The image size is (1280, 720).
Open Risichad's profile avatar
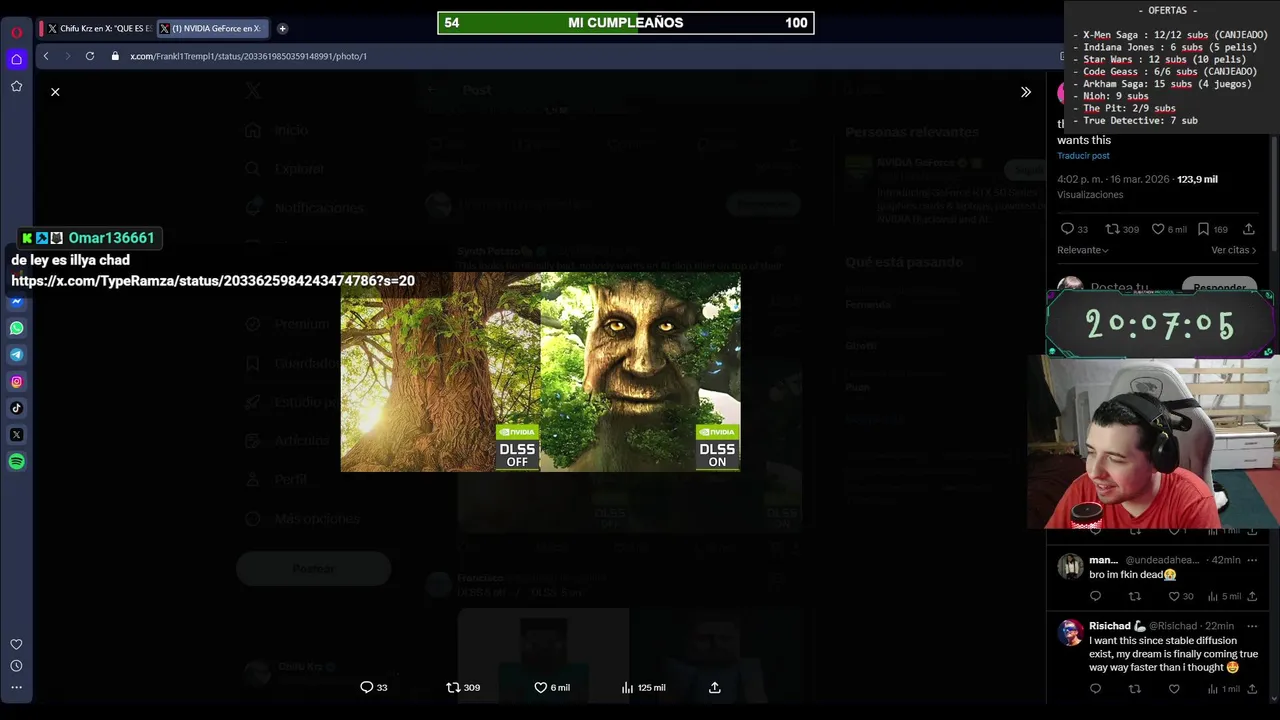point(1070,633)
